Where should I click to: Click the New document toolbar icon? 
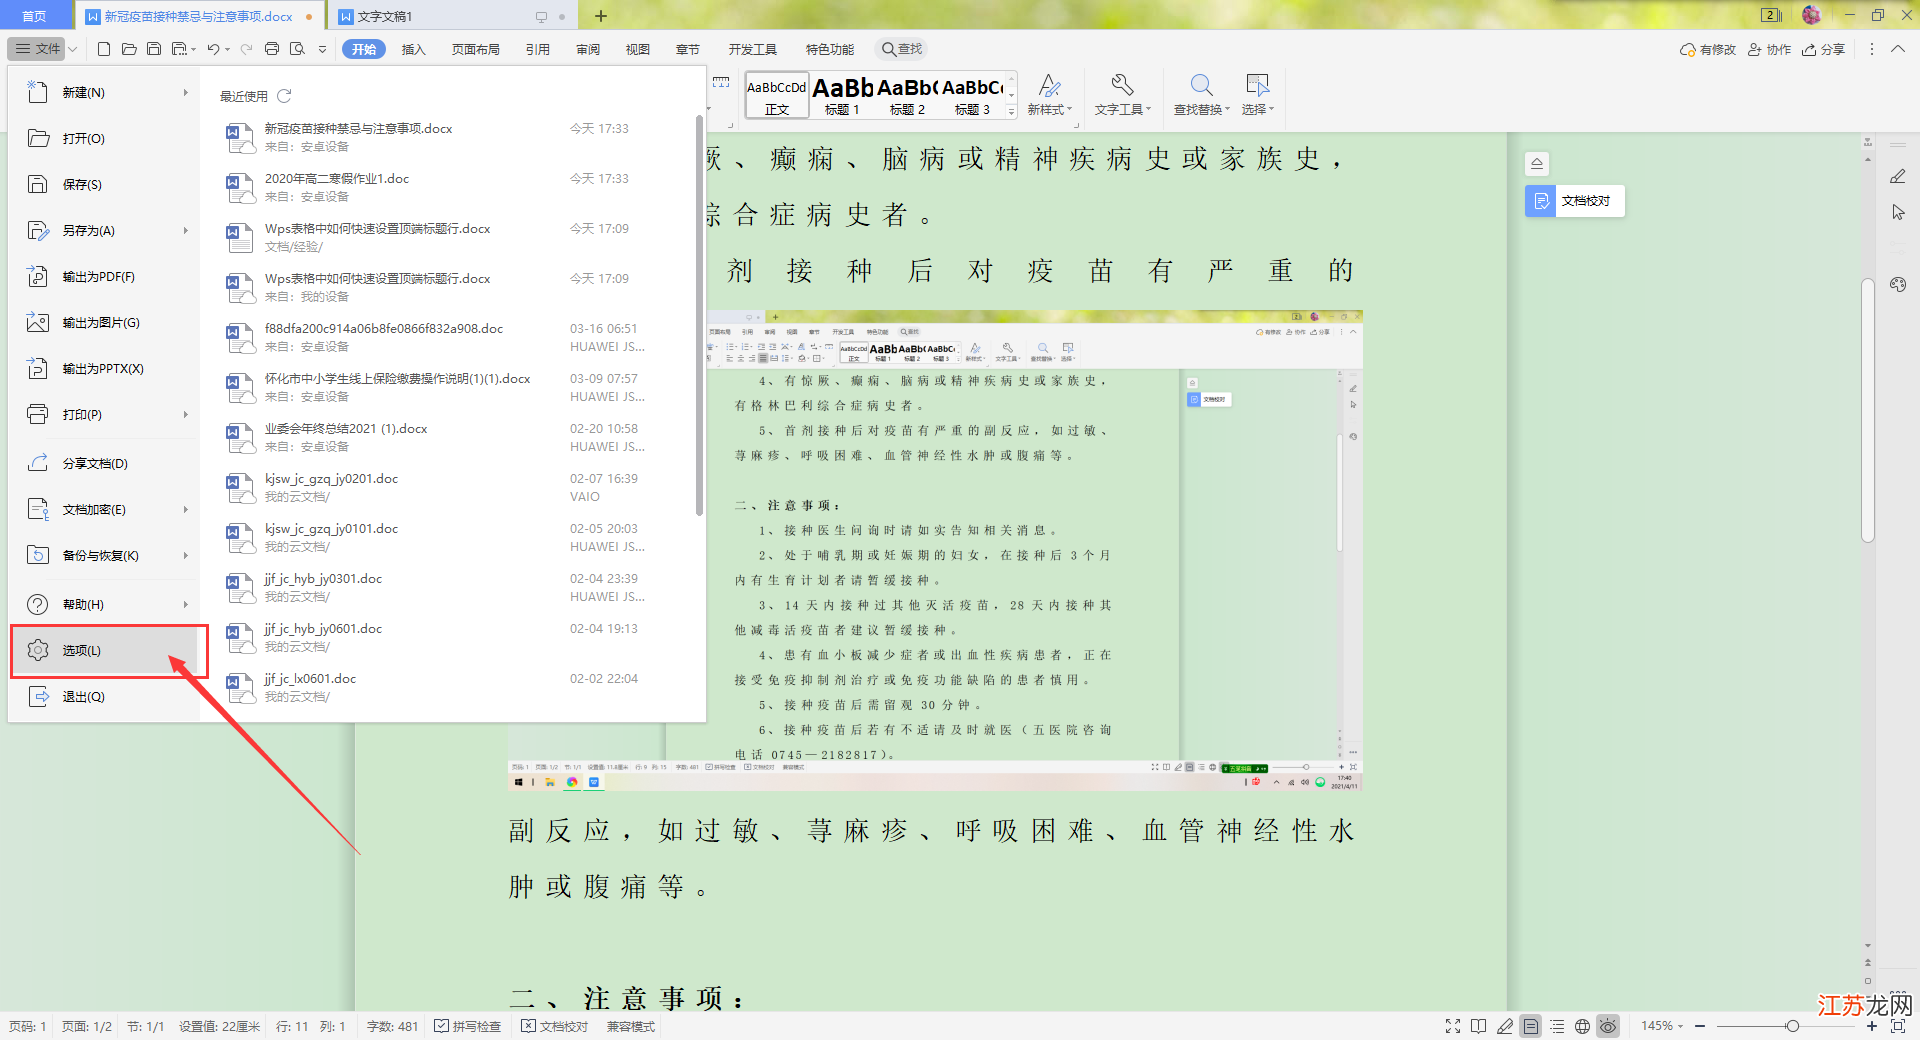[104, 49]
